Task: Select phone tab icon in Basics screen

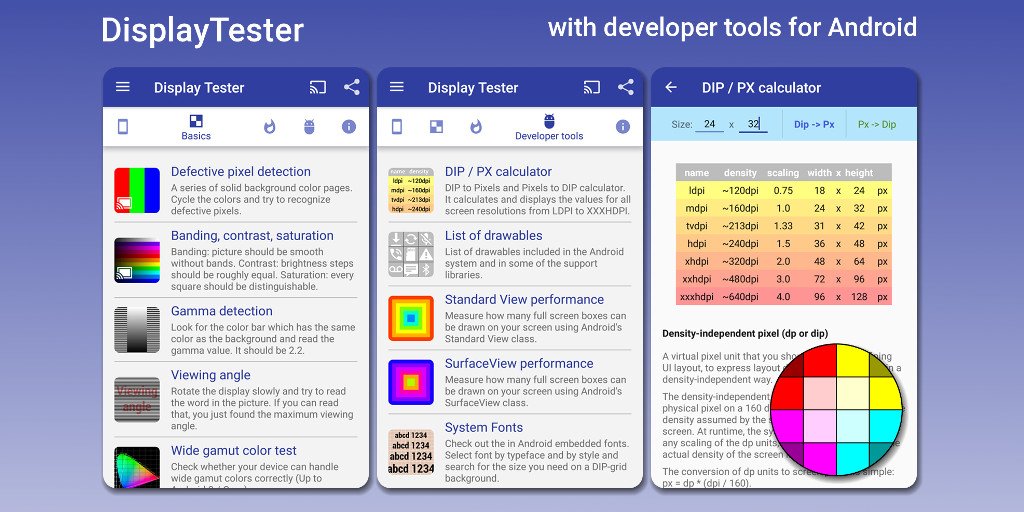Action: tap(123, 127)
